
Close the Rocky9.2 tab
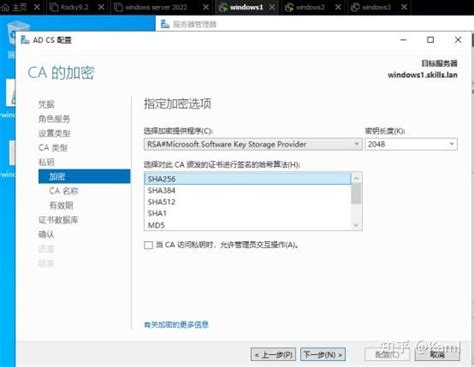click(101, 7)
